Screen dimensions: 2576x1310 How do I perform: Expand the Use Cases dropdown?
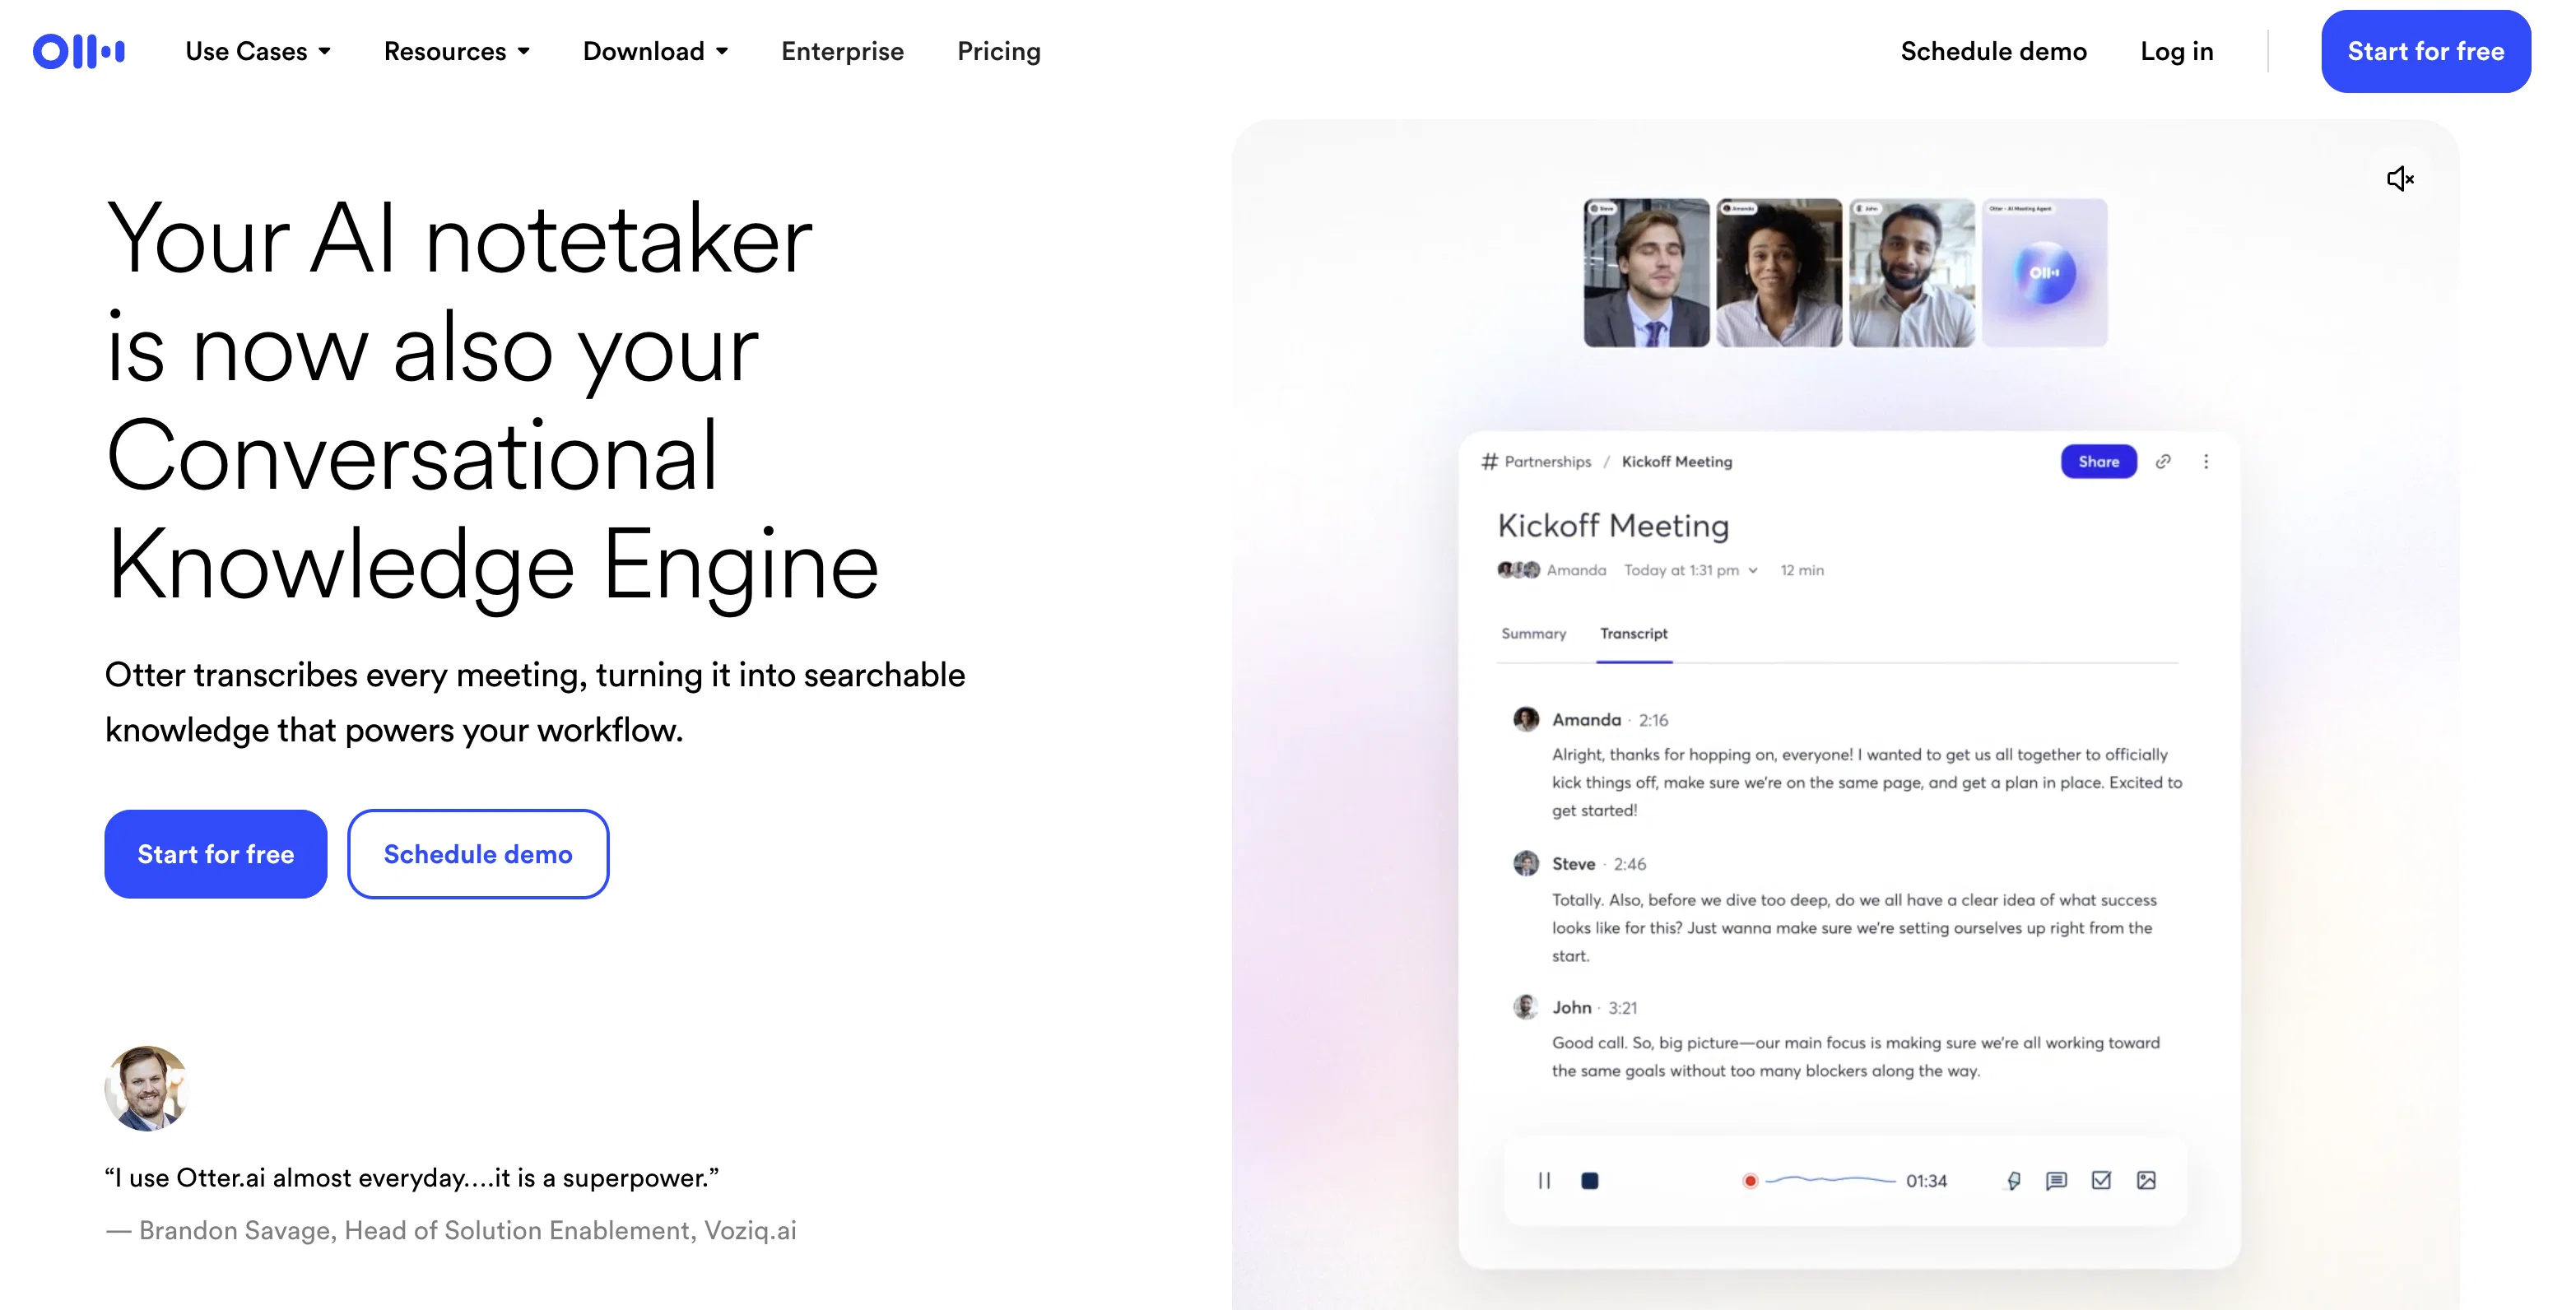(x=258, y=51)
